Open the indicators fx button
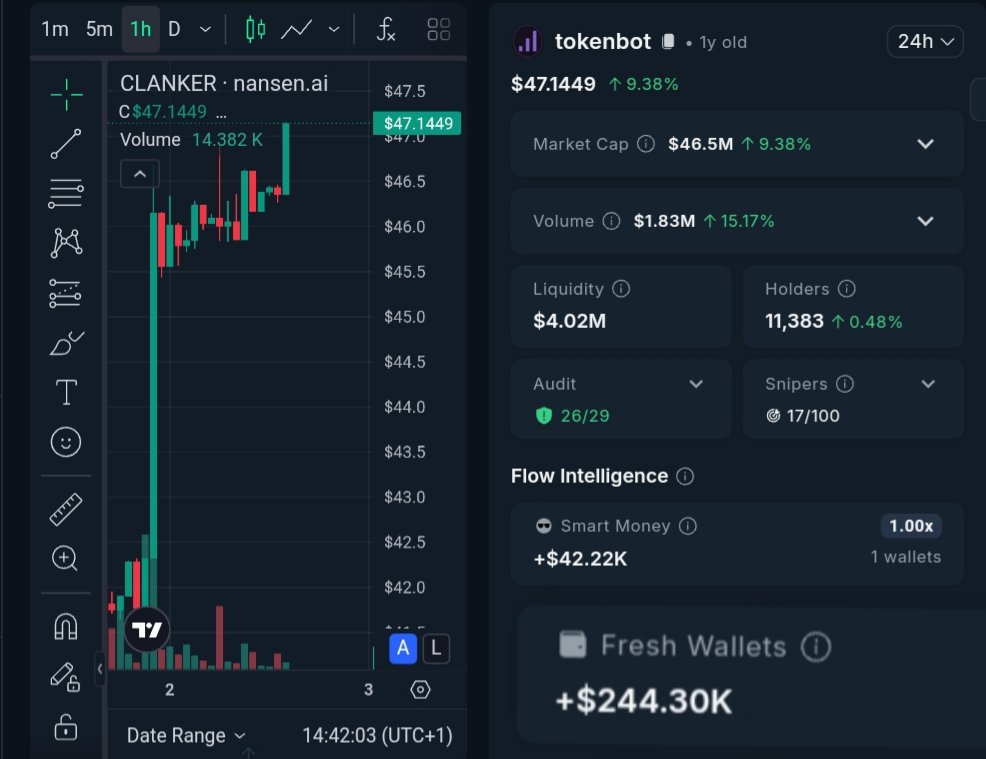Viewport: 986px width, 759px height. pos(386,29)
